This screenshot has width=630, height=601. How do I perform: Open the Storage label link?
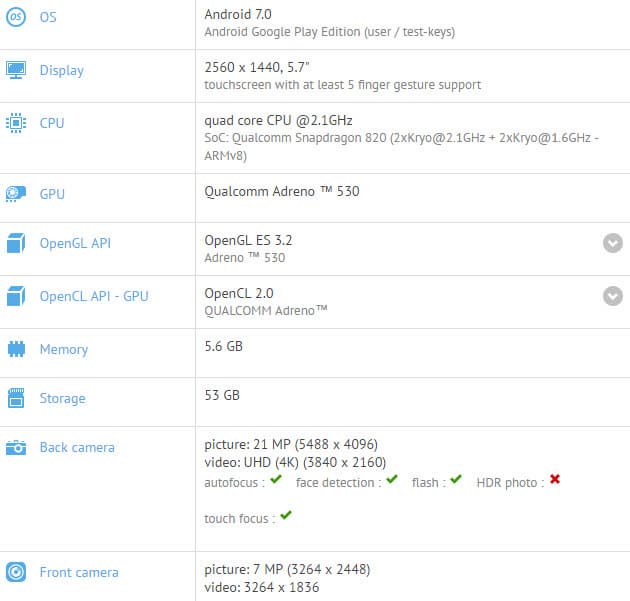click(63, 399)
